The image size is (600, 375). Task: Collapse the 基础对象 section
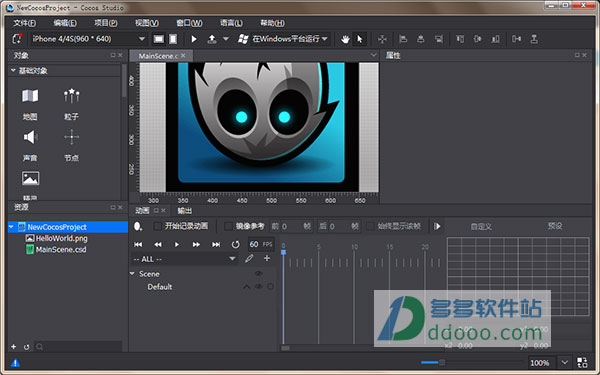point(13,70)
